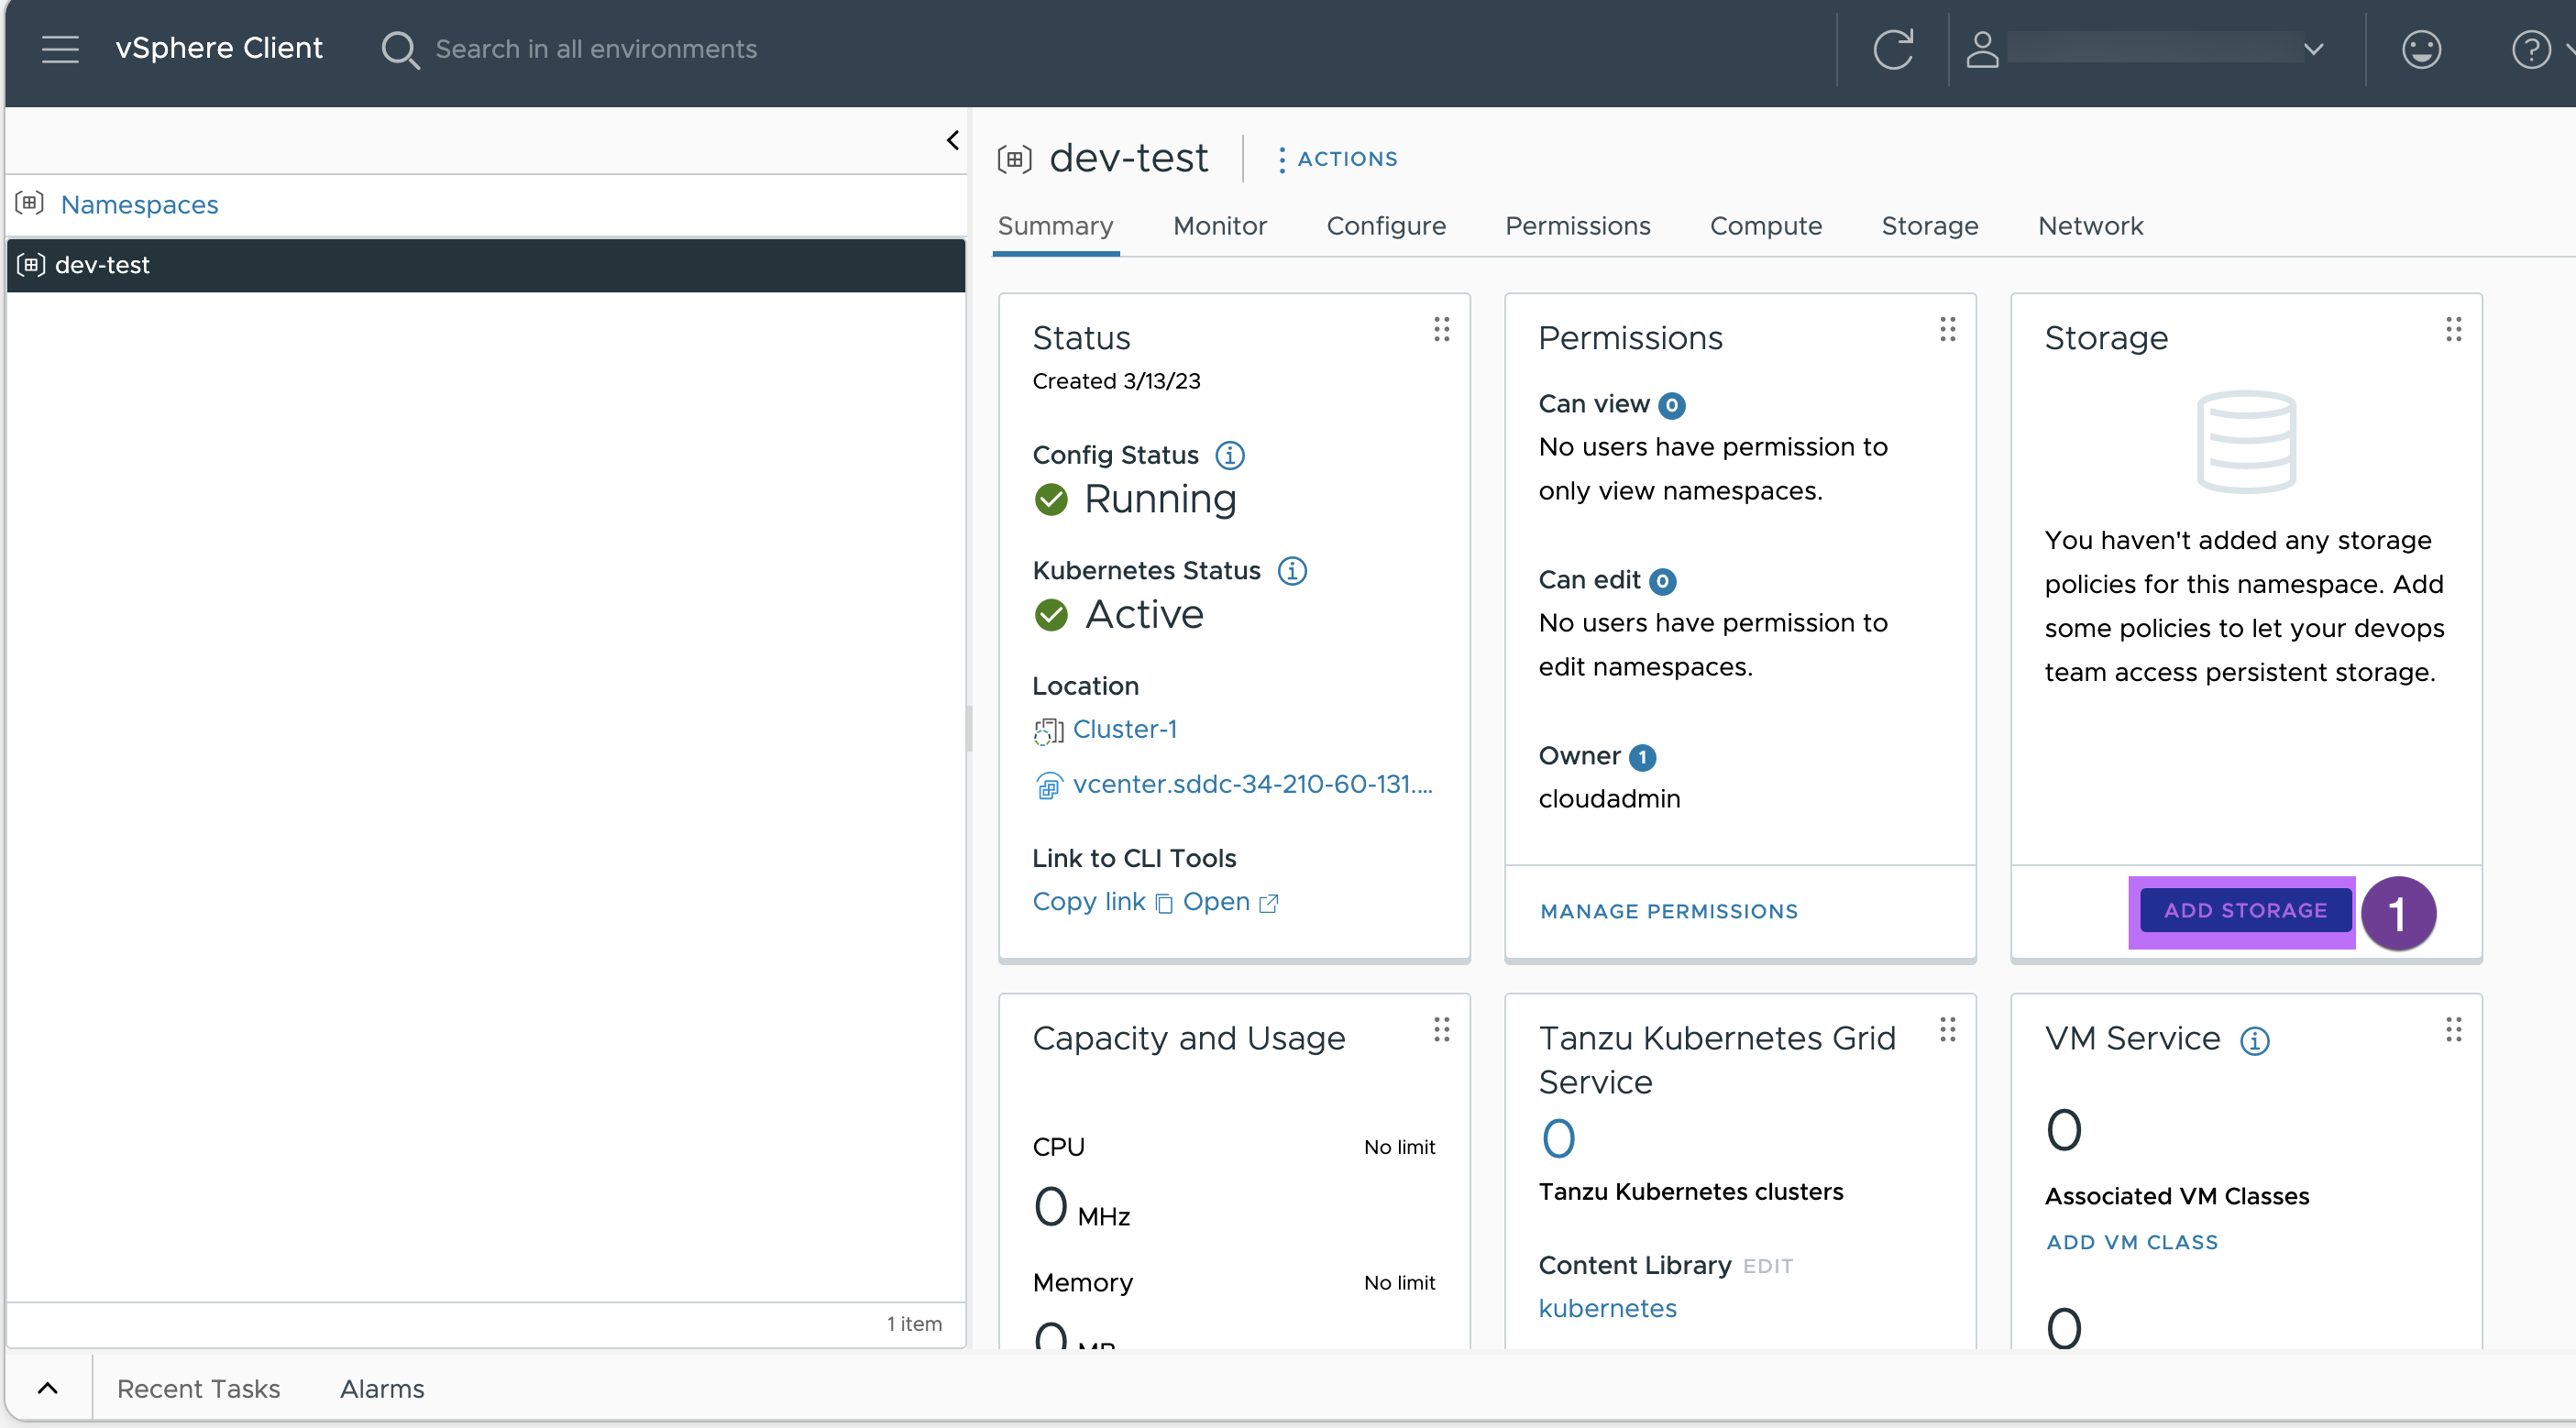Click the Namespaces link in sidebar
2576x1428 pixels.
[x=139, y=204]
